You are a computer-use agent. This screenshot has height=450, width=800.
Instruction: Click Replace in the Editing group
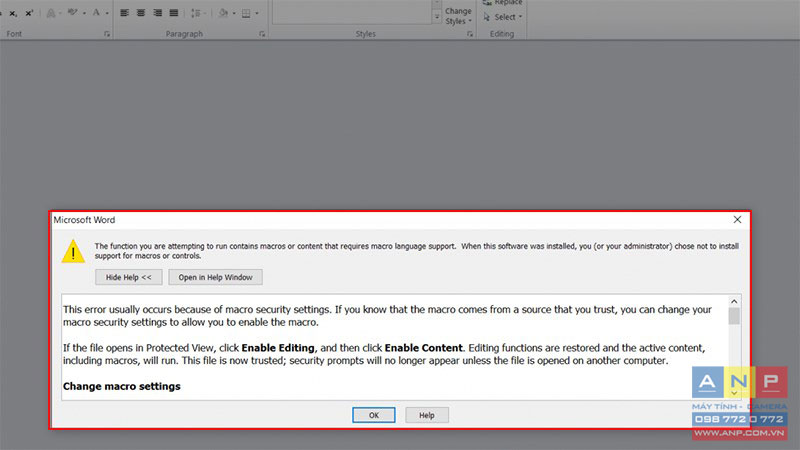point(503,3)
